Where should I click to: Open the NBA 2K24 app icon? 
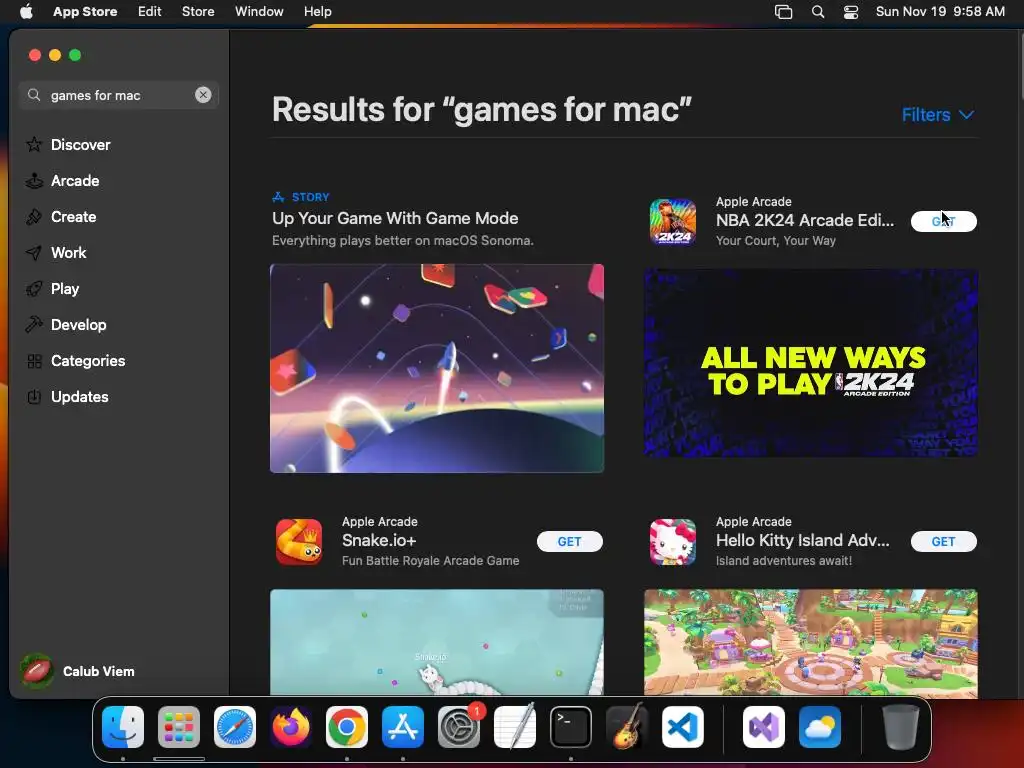click(x=673, y=221)
